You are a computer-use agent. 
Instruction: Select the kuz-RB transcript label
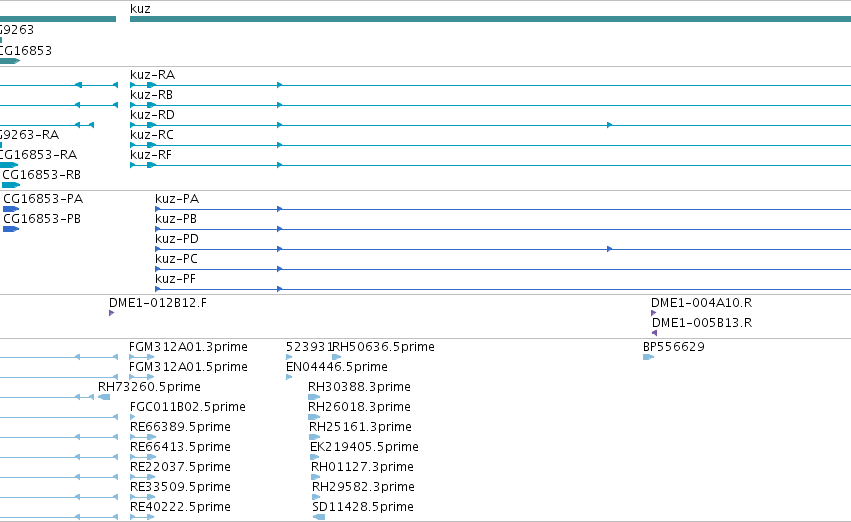click(x=151, y=95)
